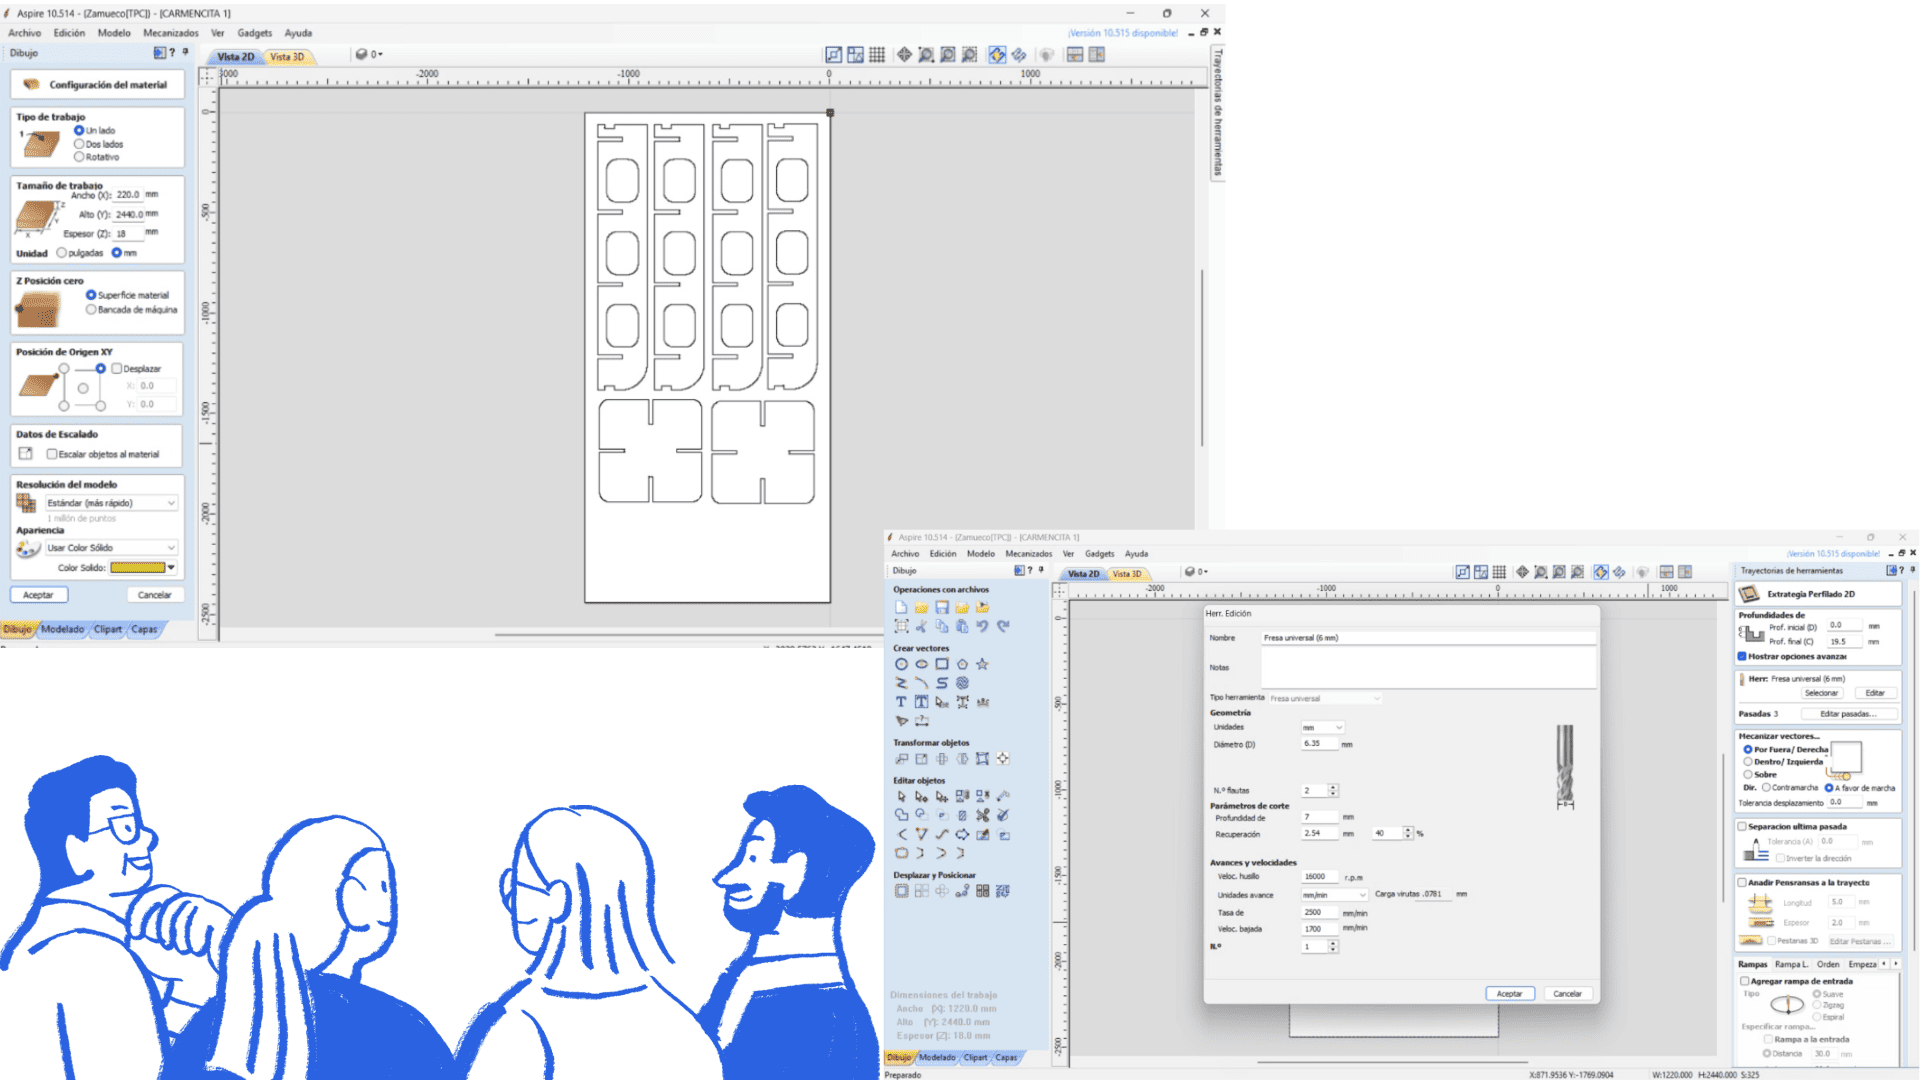Click the yellow Color Sólido swatch
The height and width of the screenshot is (1080, 1920).
(137, 568)
